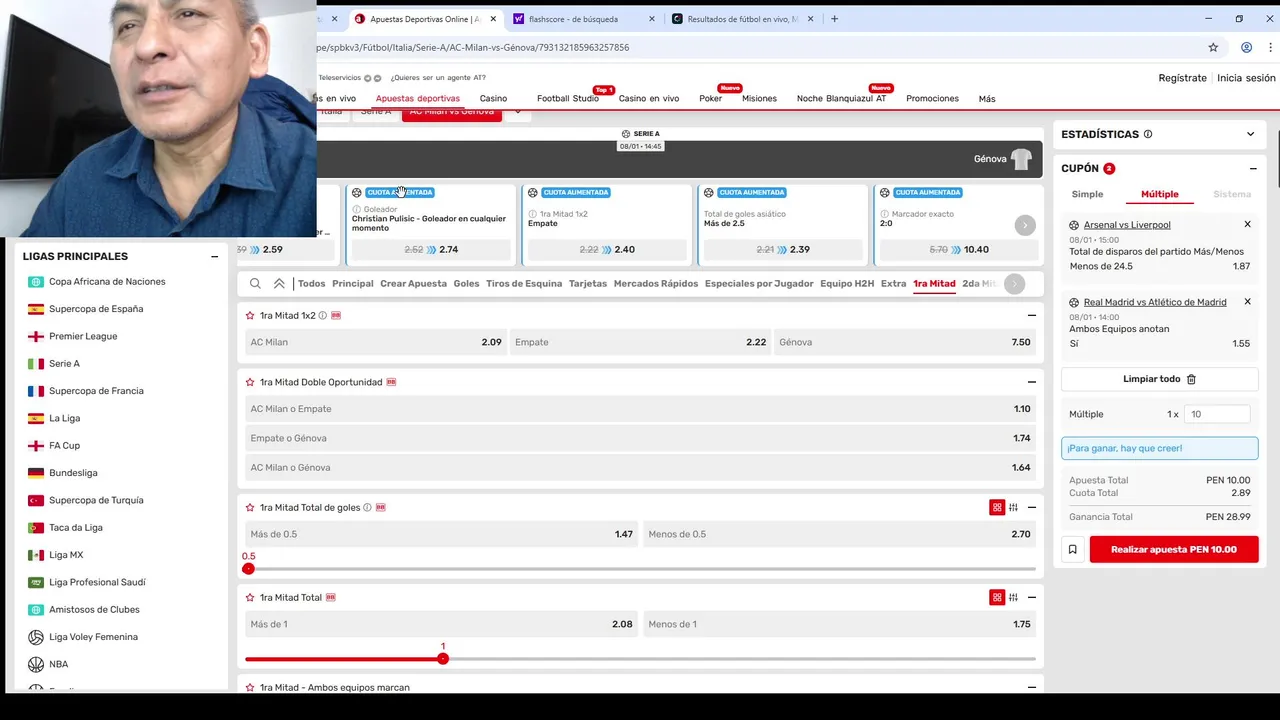The width and height of the screenshot is (1280, 720).
Task: Remove Real Madrid vs Atlético de Madrid selection
Action: [1247, 301]
